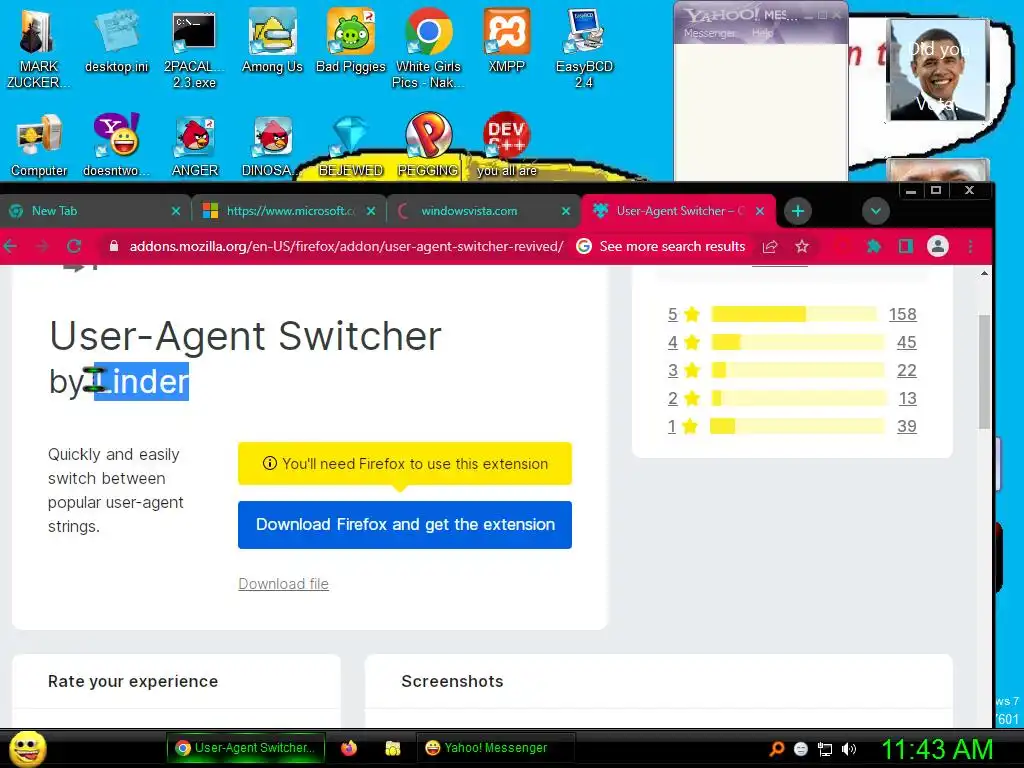Click the search magnifier tray icon
1024x768 pixels.
click(x=776, y=749)
